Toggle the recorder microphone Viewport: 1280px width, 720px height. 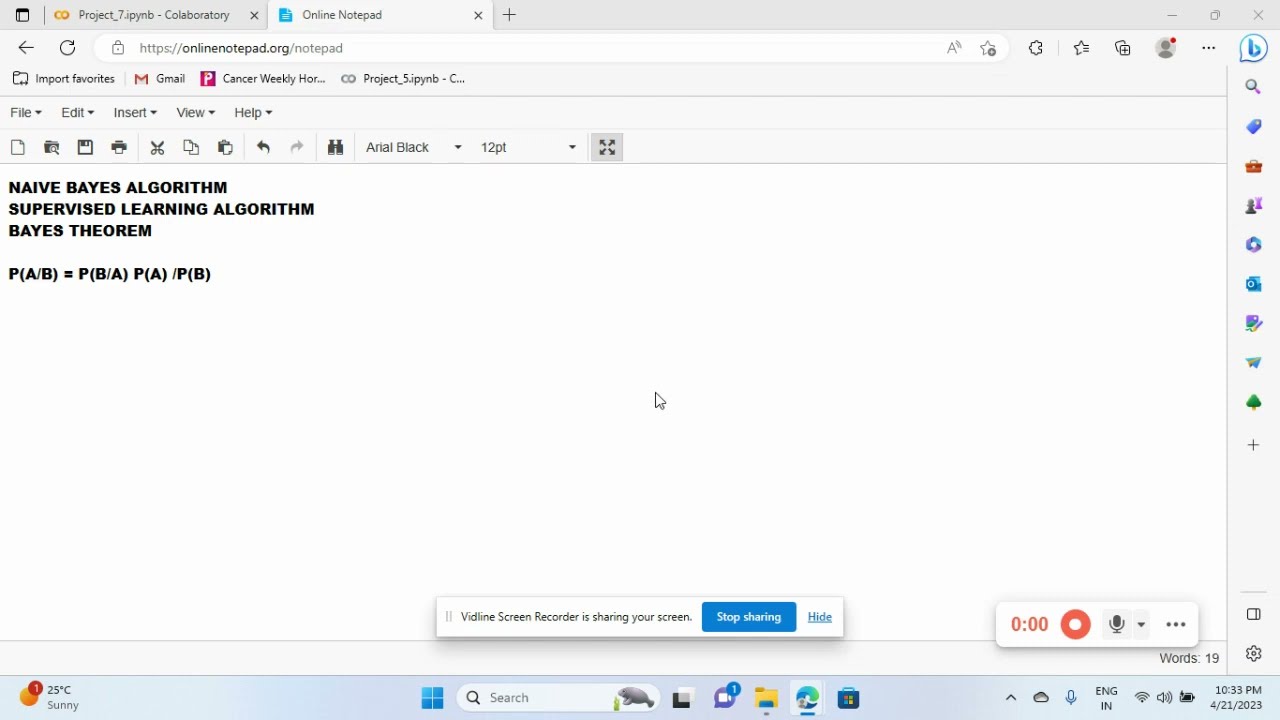click(x=1117, y=624)
